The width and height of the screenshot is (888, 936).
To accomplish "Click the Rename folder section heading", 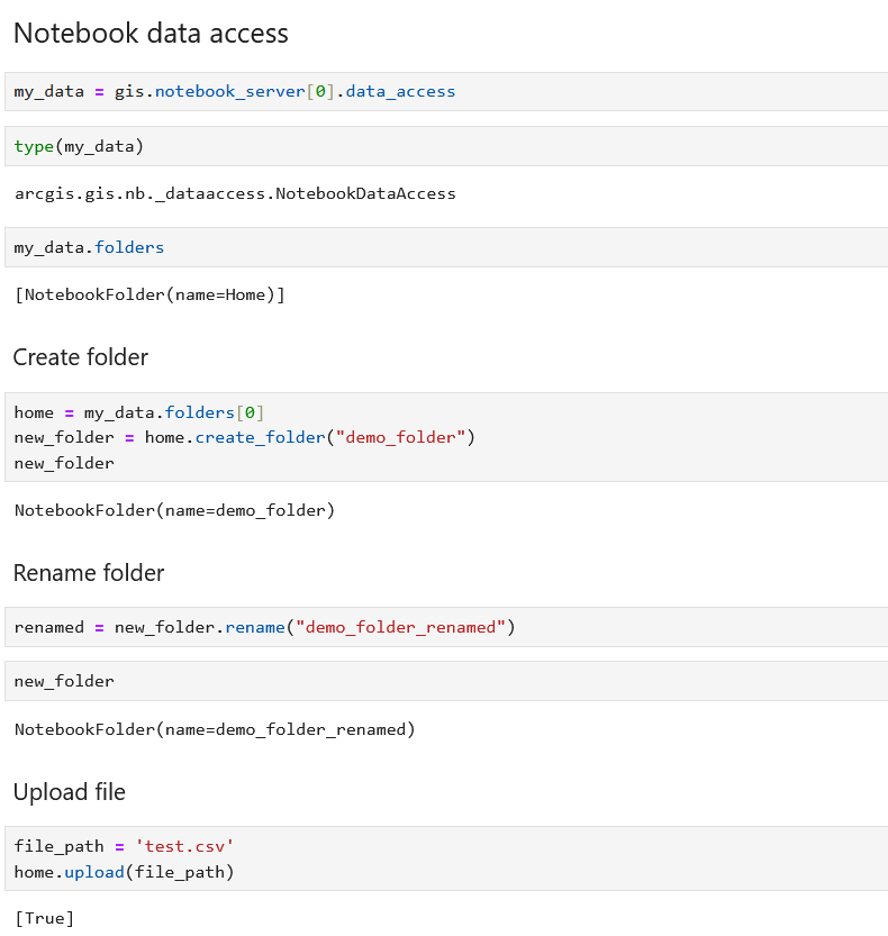I will pyautogui.click(x=88, y=573).
